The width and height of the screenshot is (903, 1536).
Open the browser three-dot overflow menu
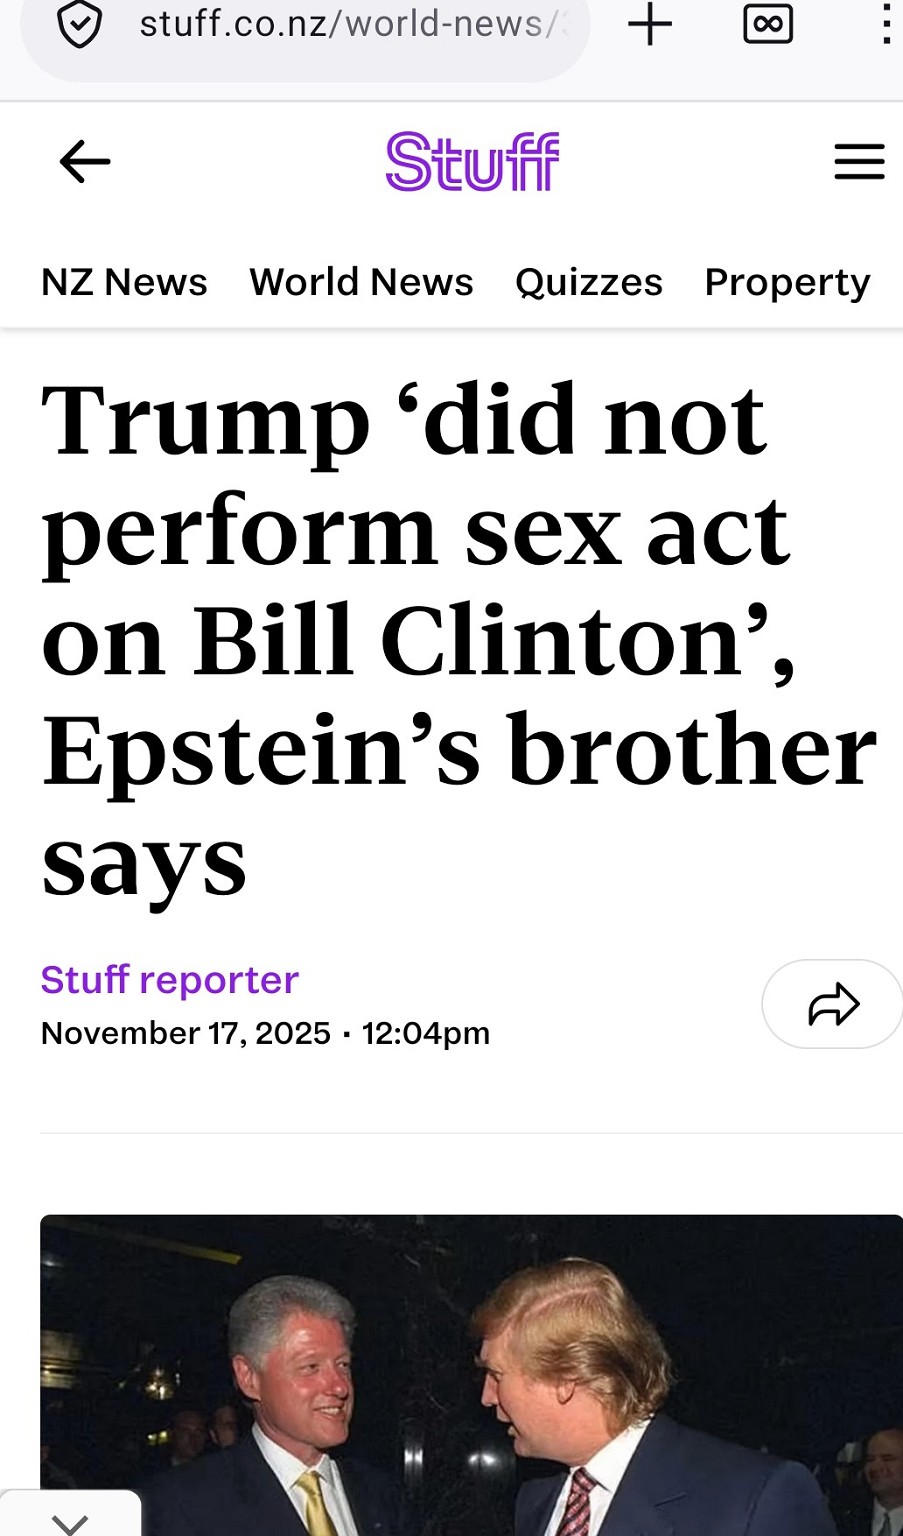885,25
